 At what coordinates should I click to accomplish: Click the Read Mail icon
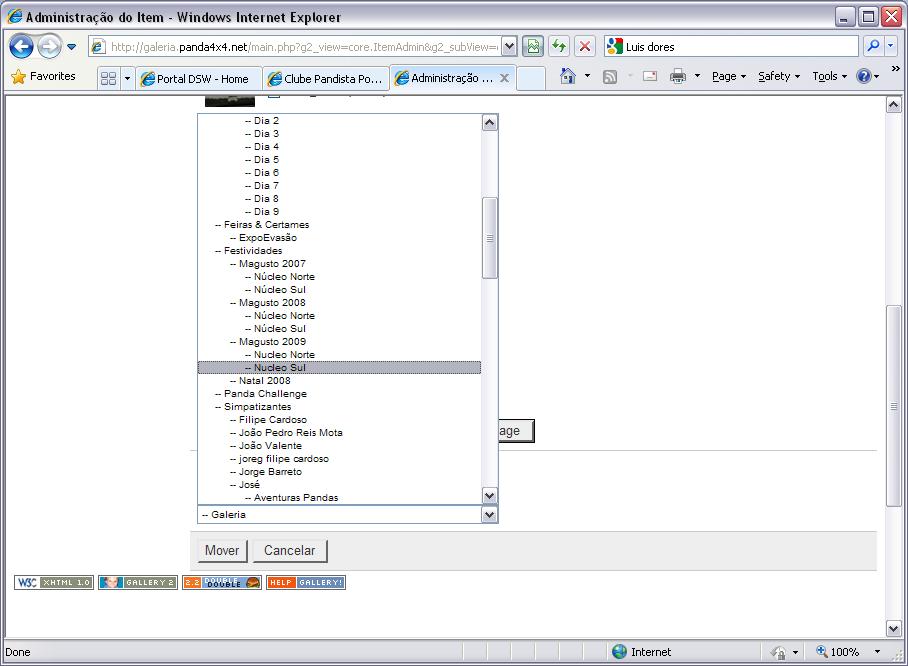click(x=650, y=76)
